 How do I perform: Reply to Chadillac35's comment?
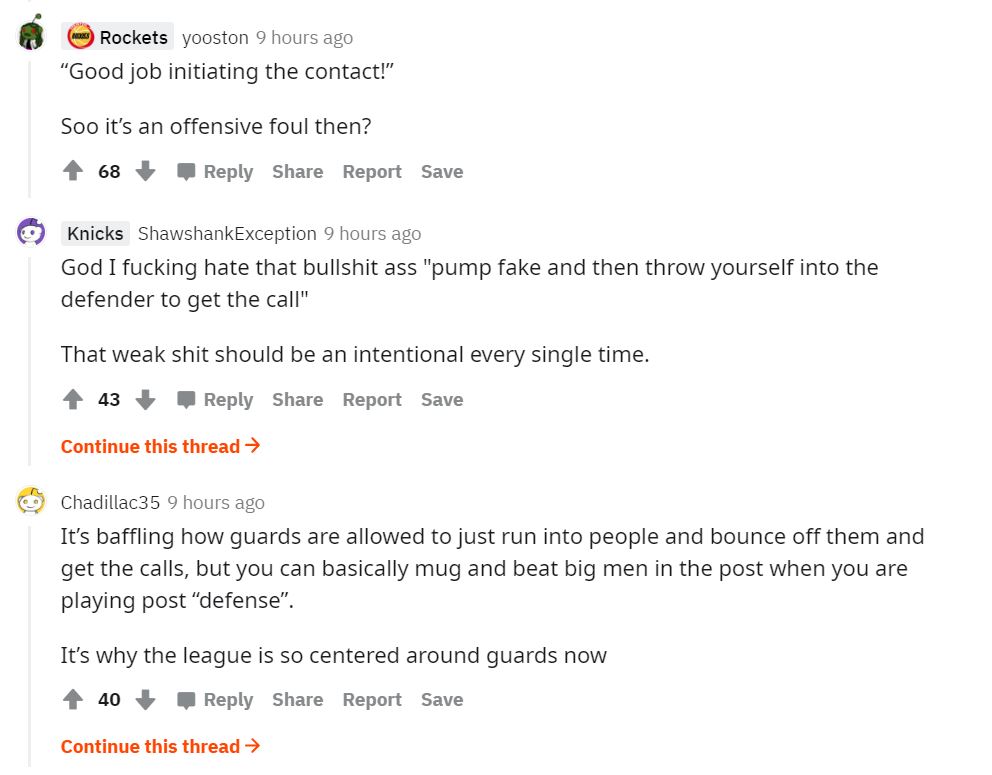point(215,699)
